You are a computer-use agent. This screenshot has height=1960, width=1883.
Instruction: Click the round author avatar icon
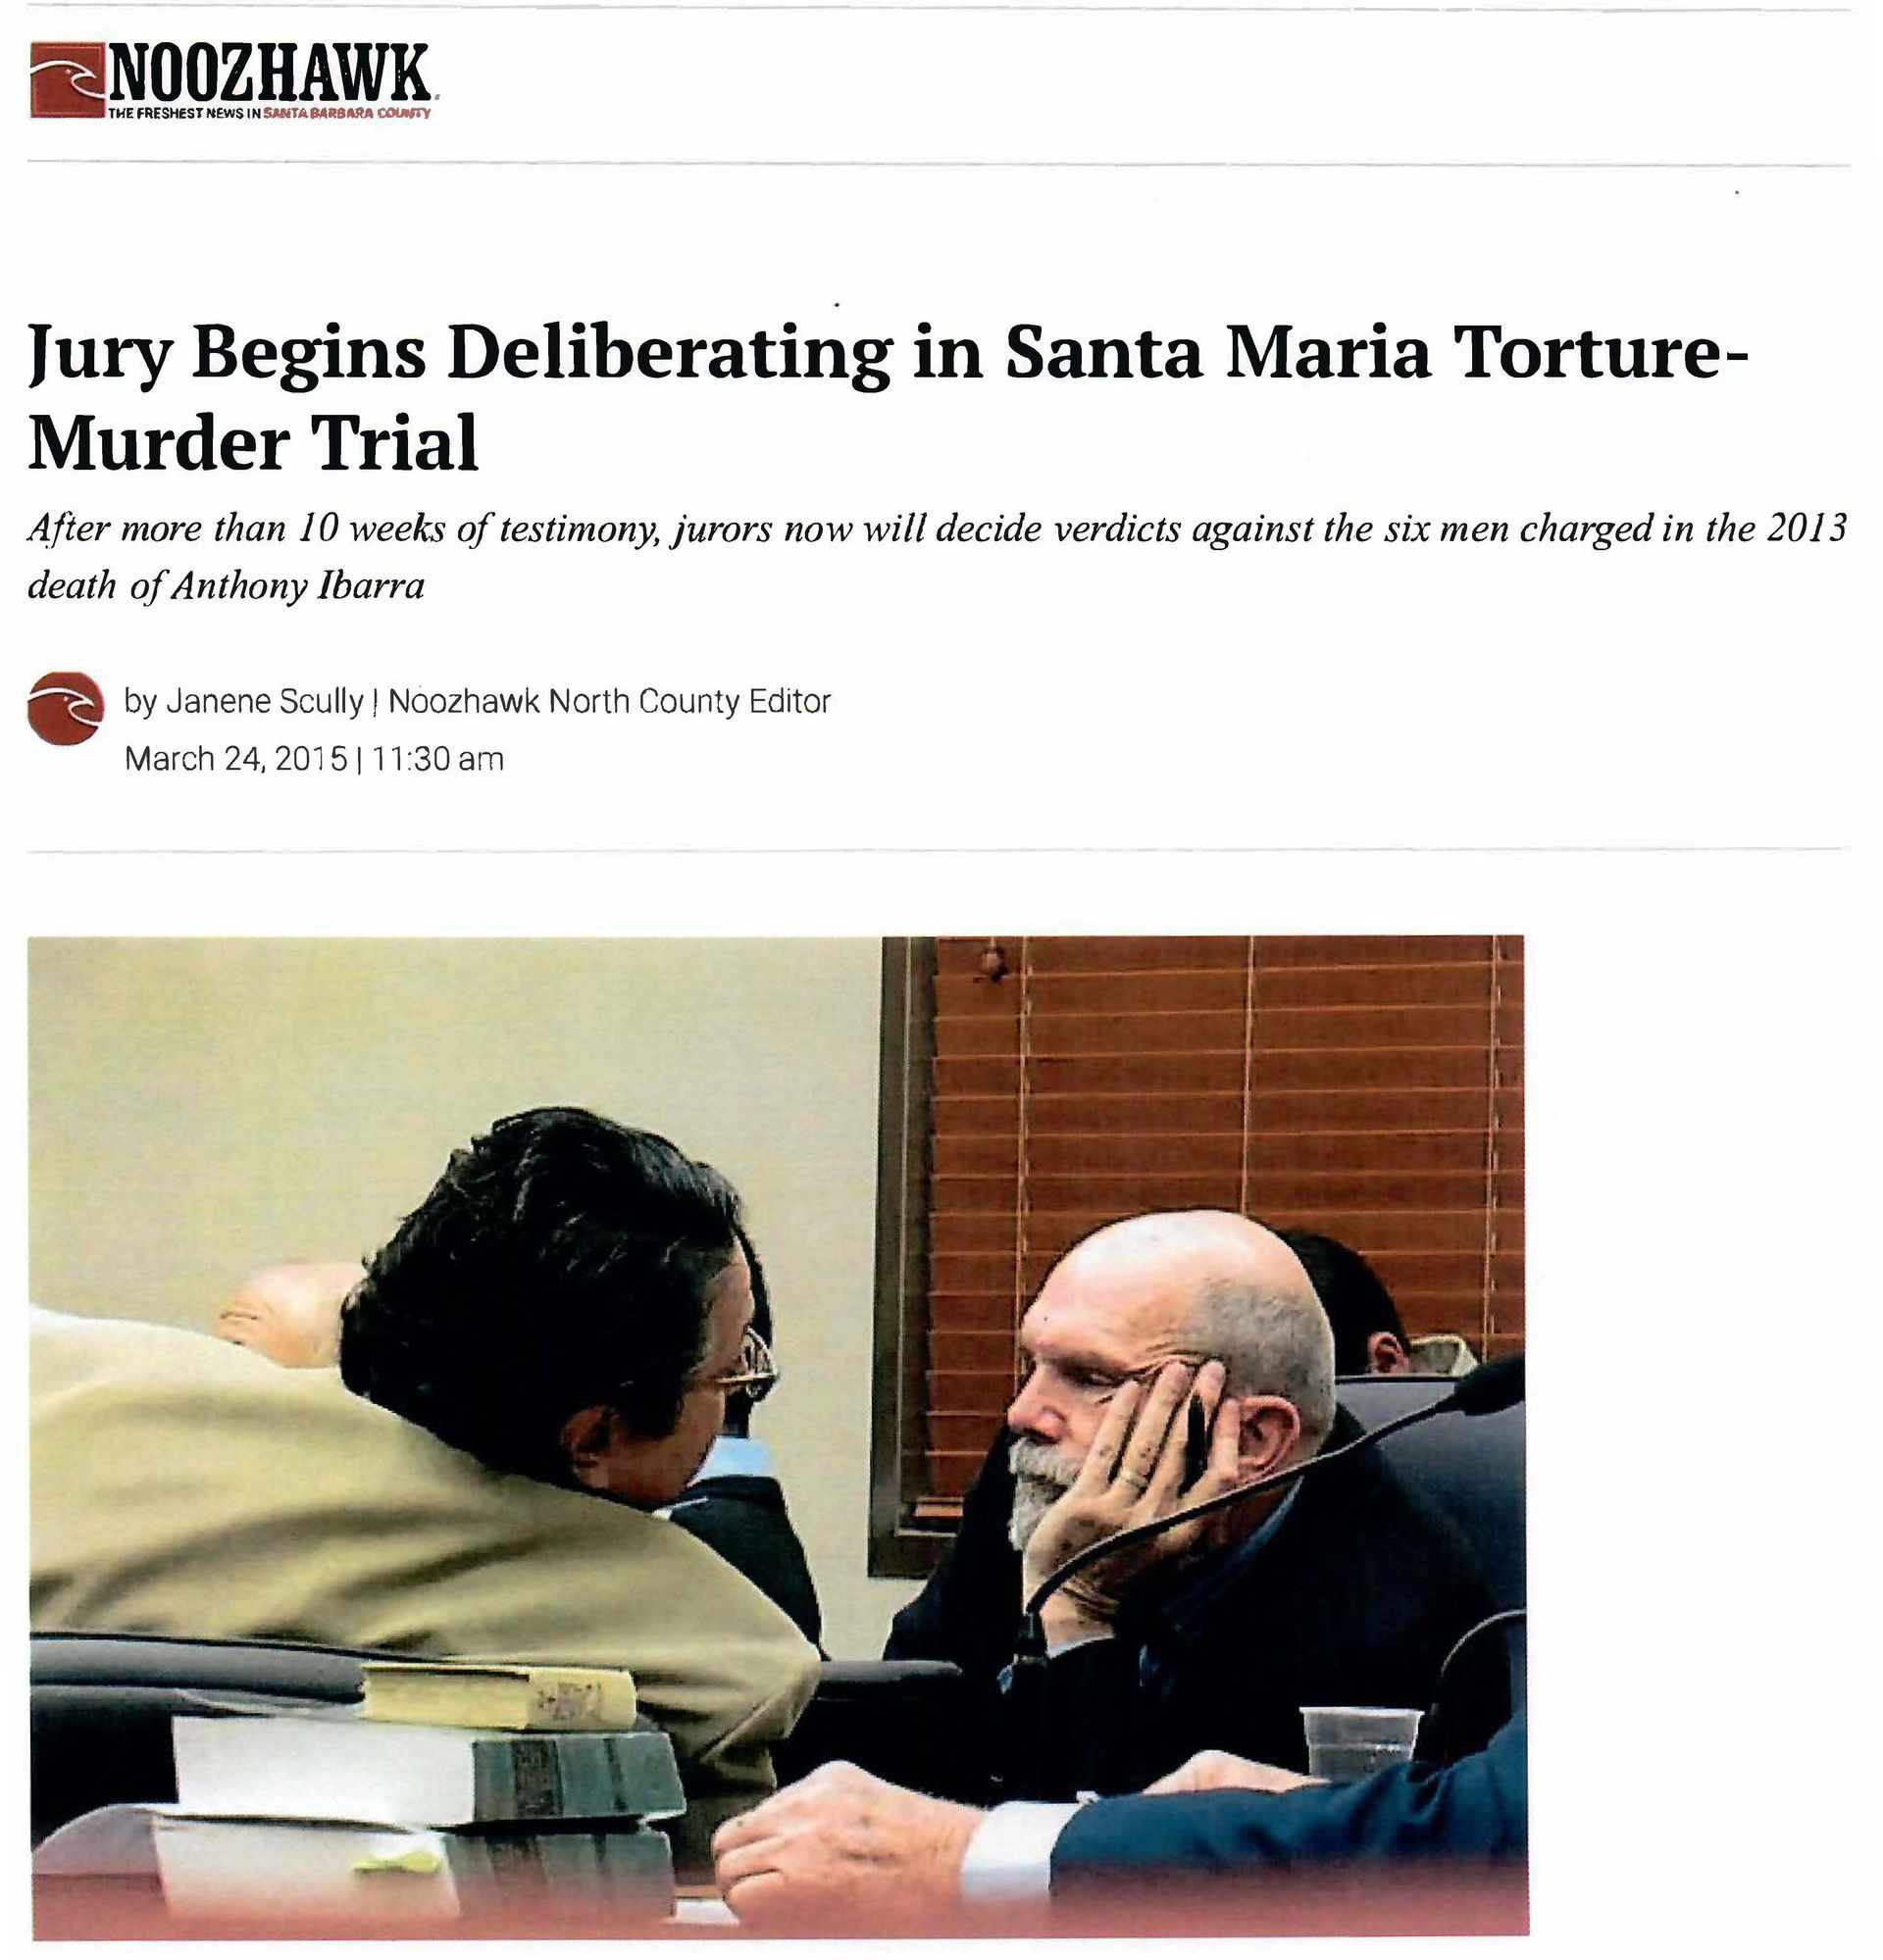coord(66,709)
